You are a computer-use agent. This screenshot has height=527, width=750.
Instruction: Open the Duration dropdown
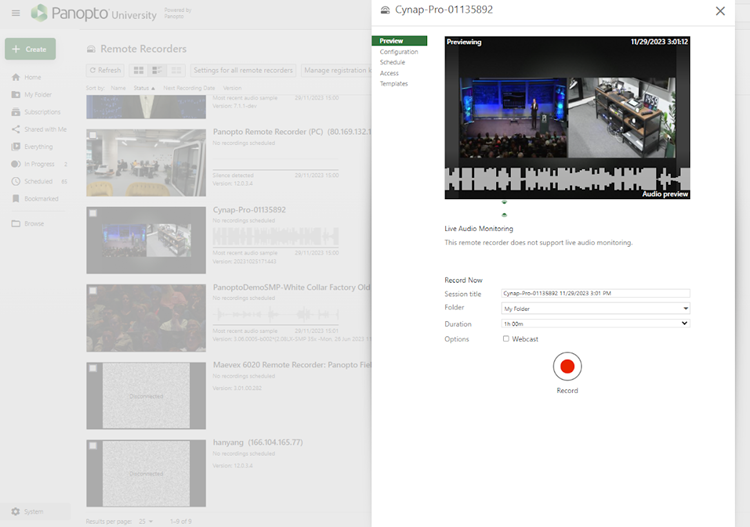(x=596, y=324)
